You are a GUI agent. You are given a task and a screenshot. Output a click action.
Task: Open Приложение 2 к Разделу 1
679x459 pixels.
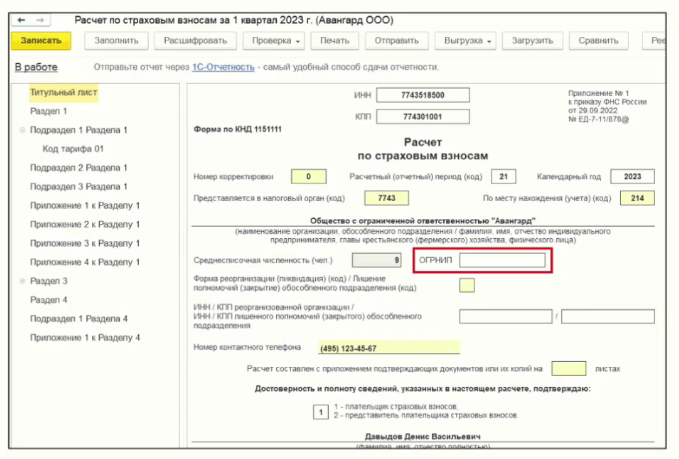coord(85,224)
